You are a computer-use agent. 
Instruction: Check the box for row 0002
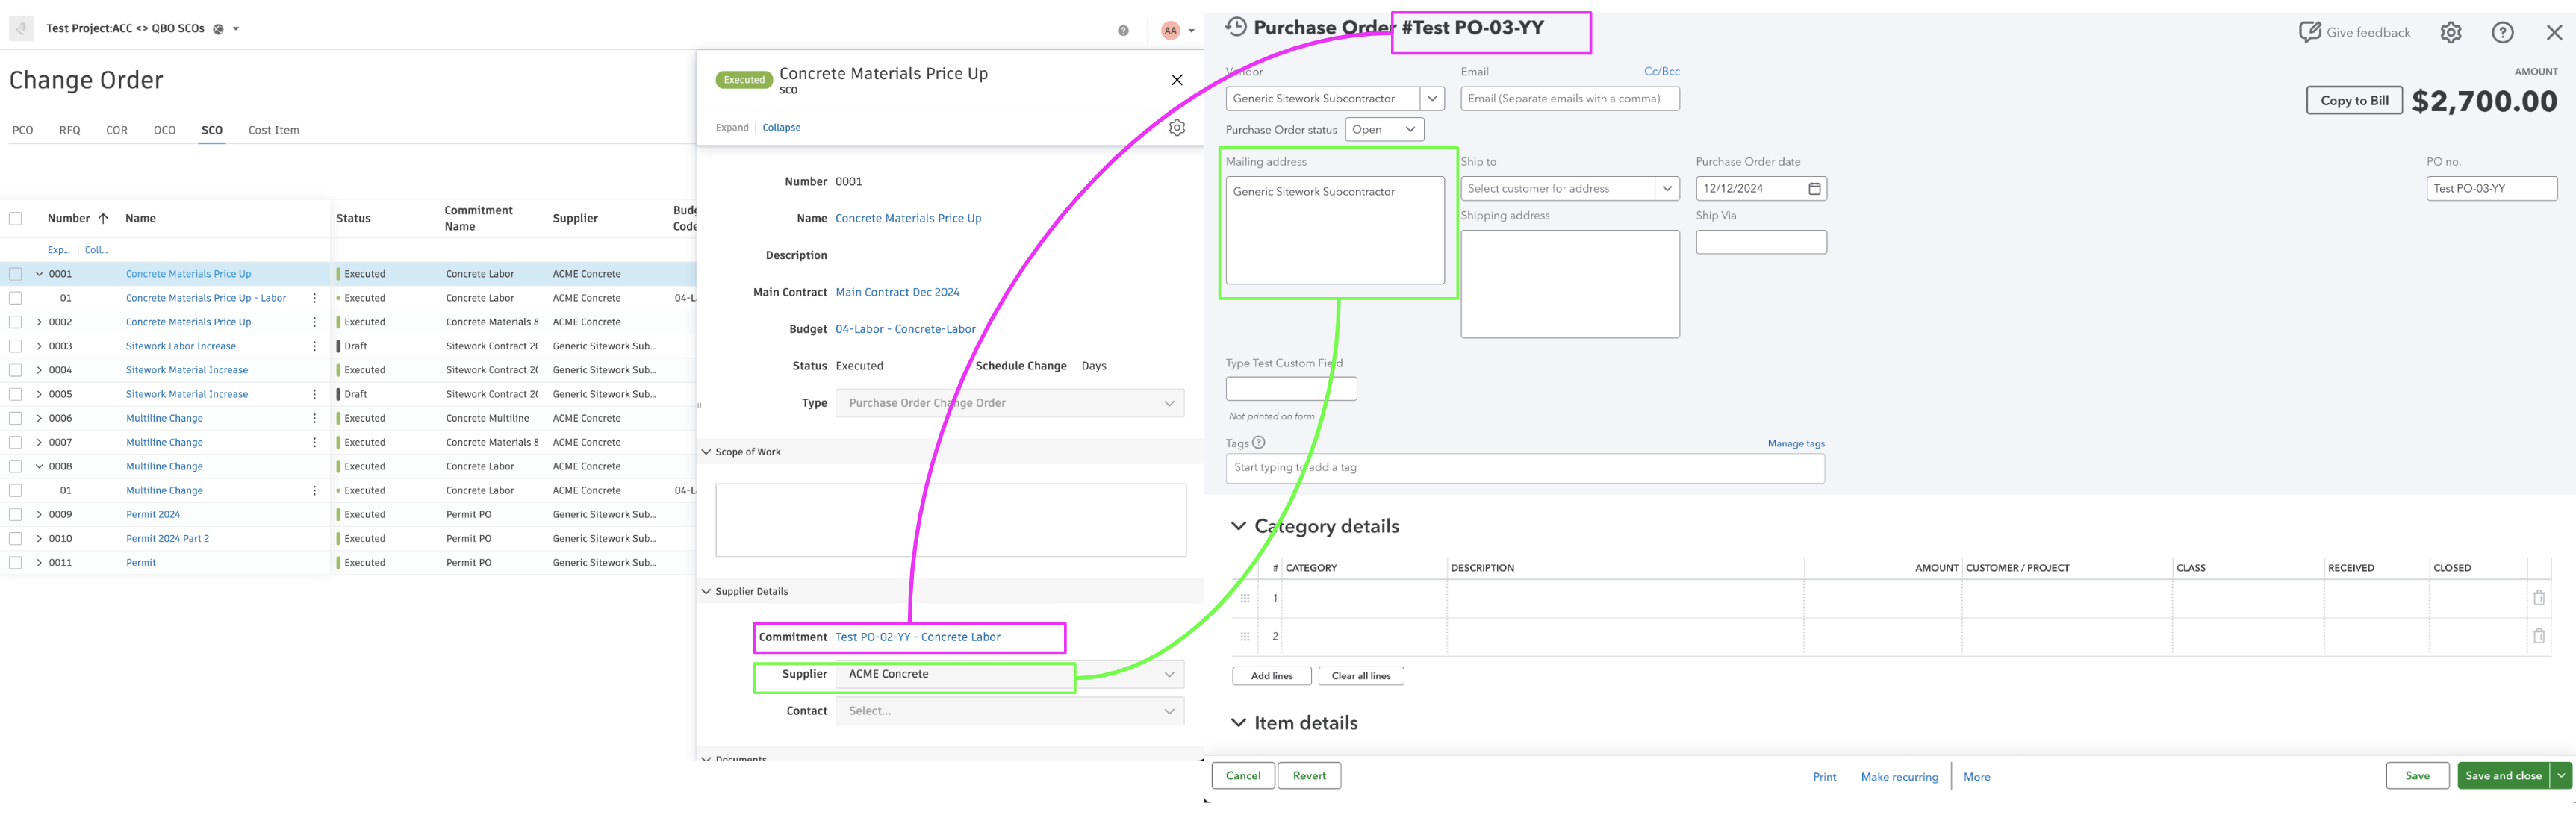click(x=15, y=322)
